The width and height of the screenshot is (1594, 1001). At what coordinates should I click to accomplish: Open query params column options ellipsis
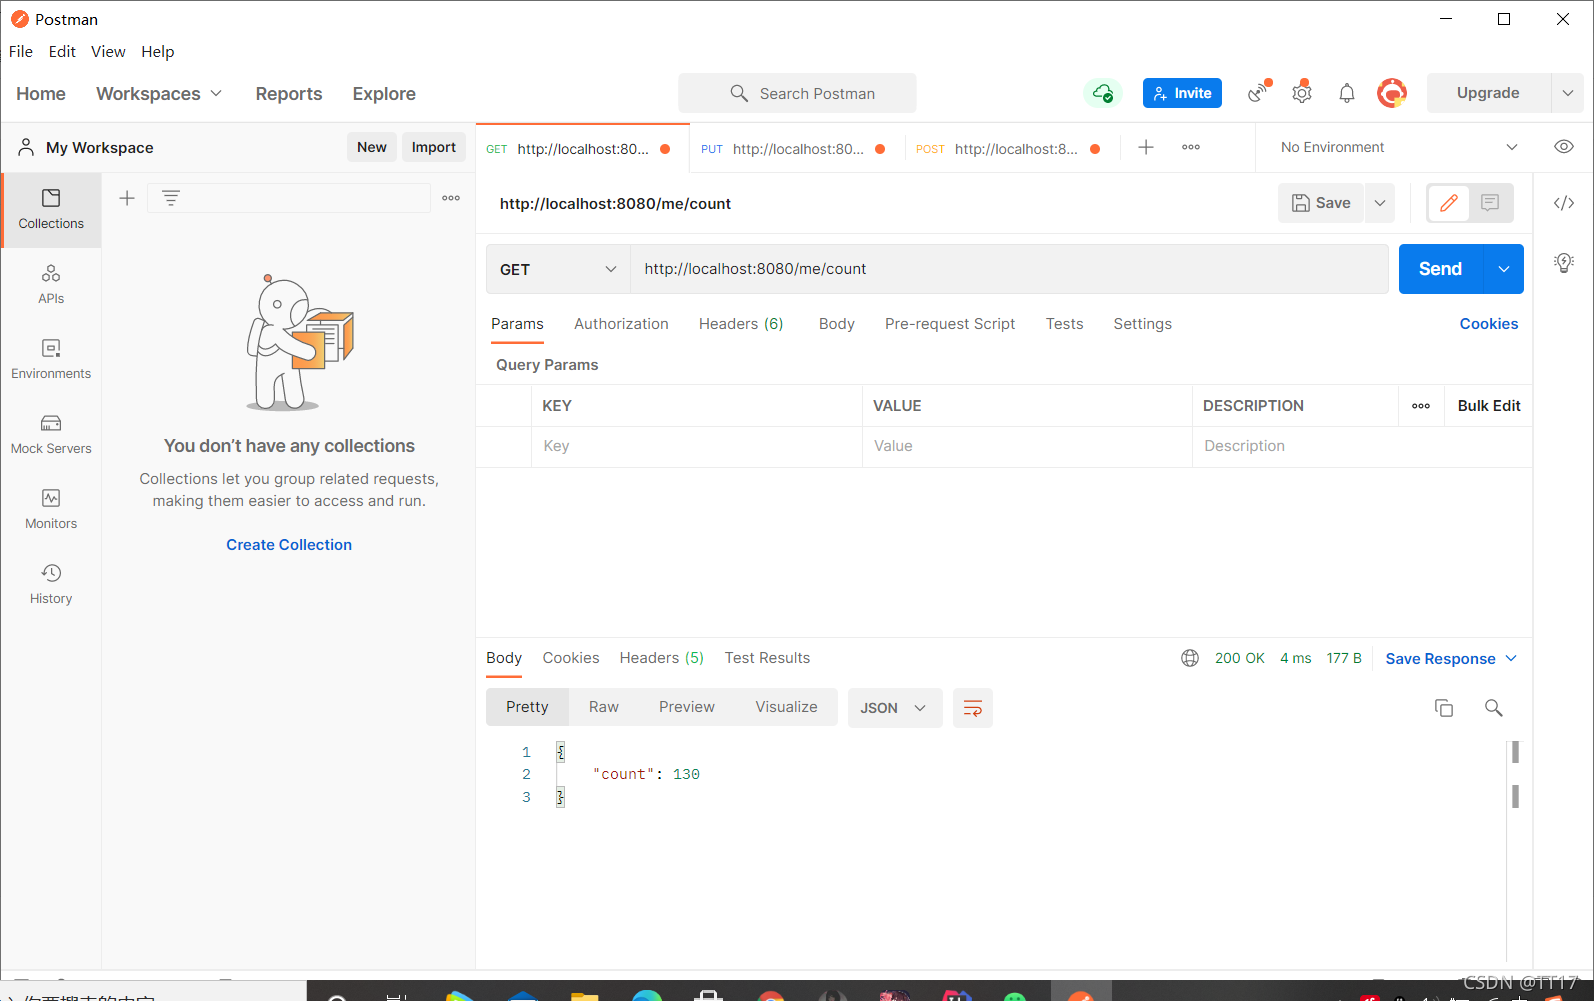pyautogui.click(x=1421, y=406)
